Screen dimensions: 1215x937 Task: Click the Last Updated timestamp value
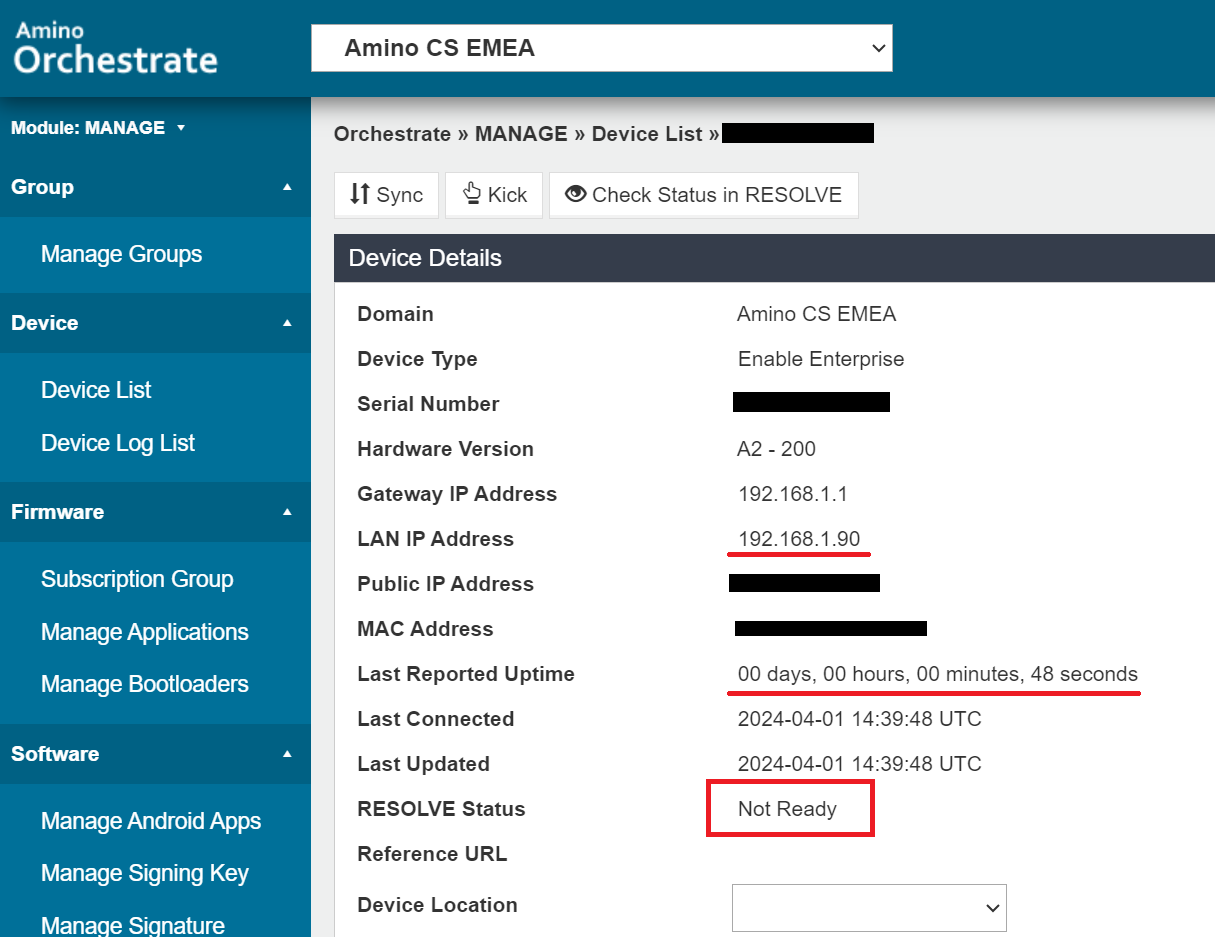[x=860, y=764]
